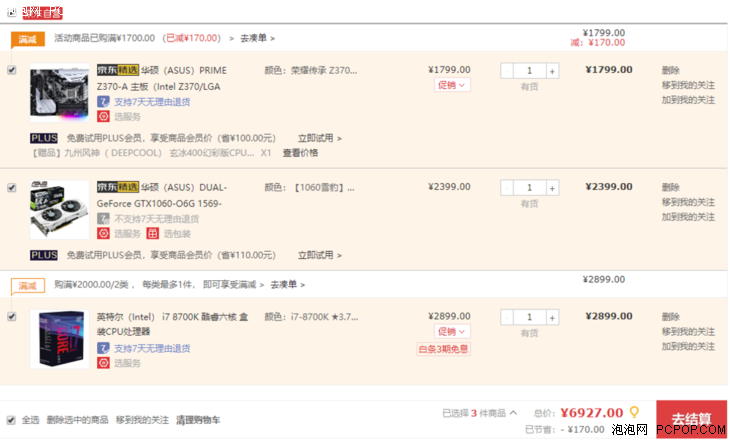Move i7 8700K to 我的关注
The width and height of the screenshot is (730, 440).
coord(688,332)
